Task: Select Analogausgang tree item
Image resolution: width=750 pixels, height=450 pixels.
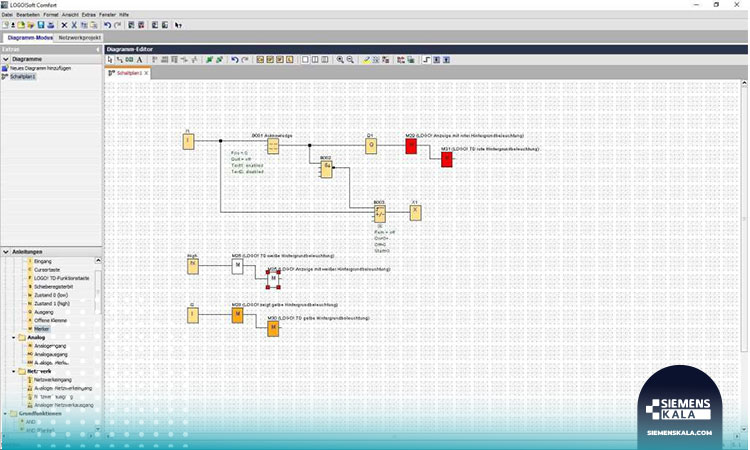Action: [x=51, y=354]
